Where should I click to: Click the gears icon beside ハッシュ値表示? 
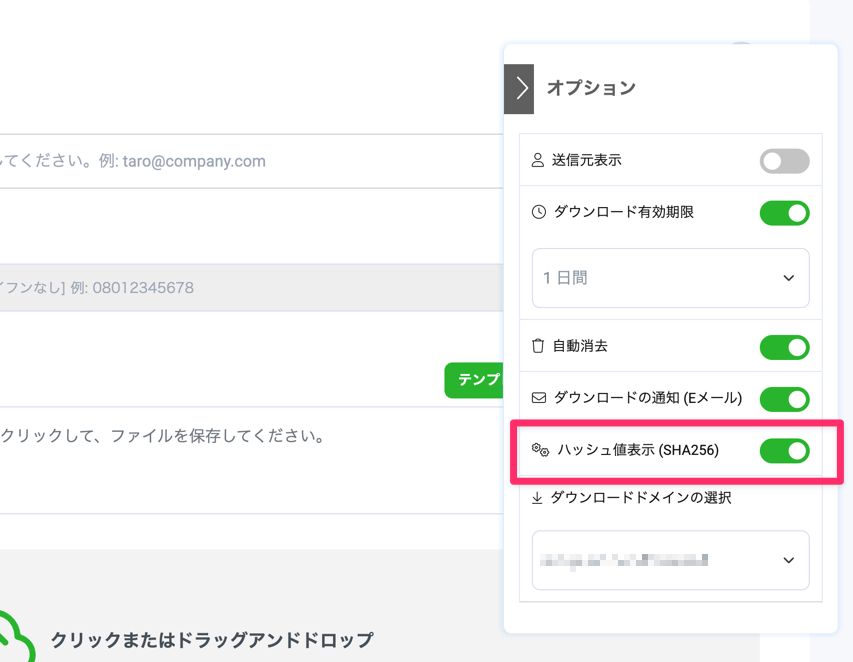540,451
